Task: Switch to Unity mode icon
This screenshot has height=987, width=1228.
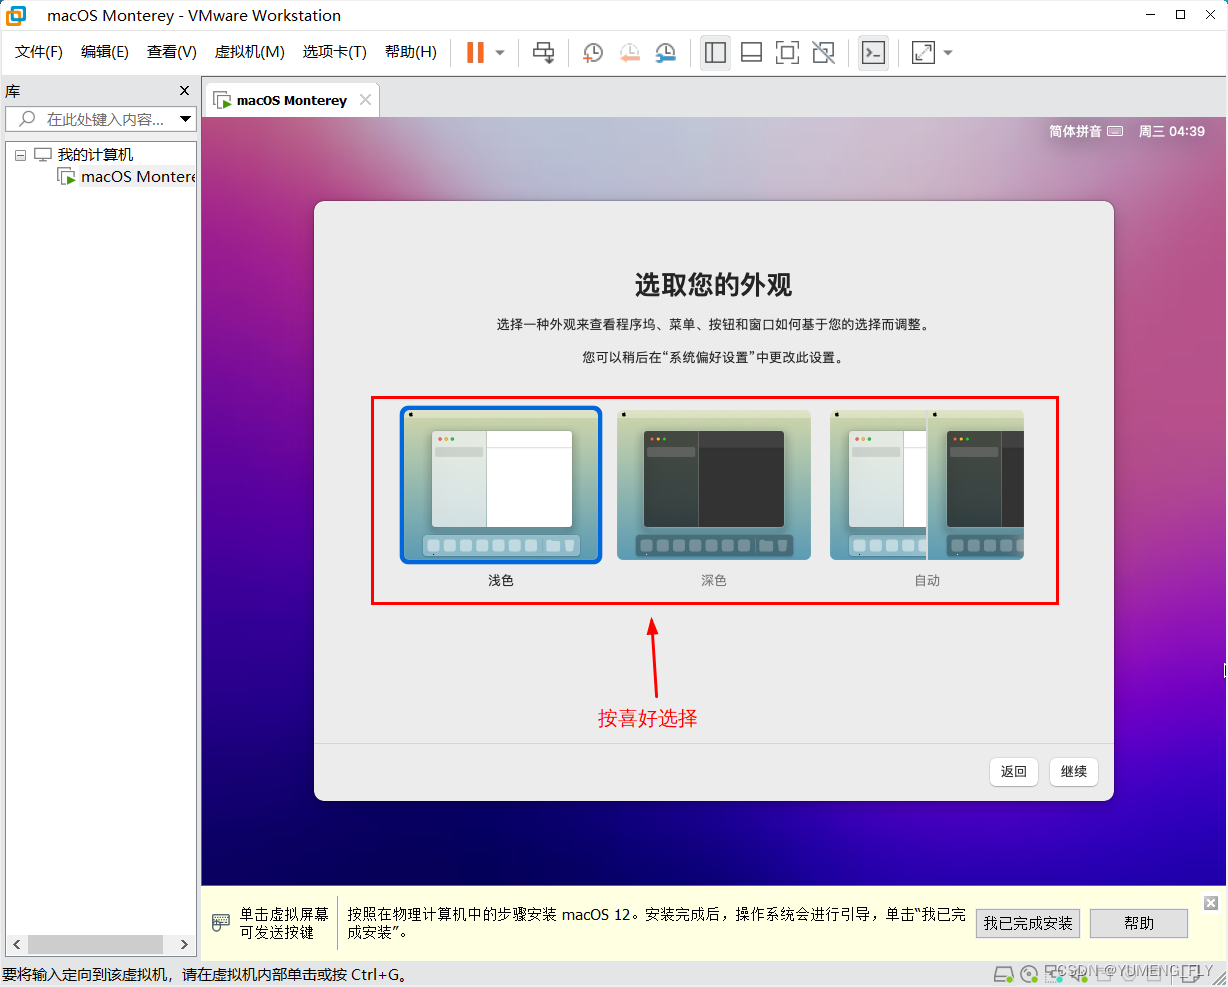Action: tap(823, 53)
